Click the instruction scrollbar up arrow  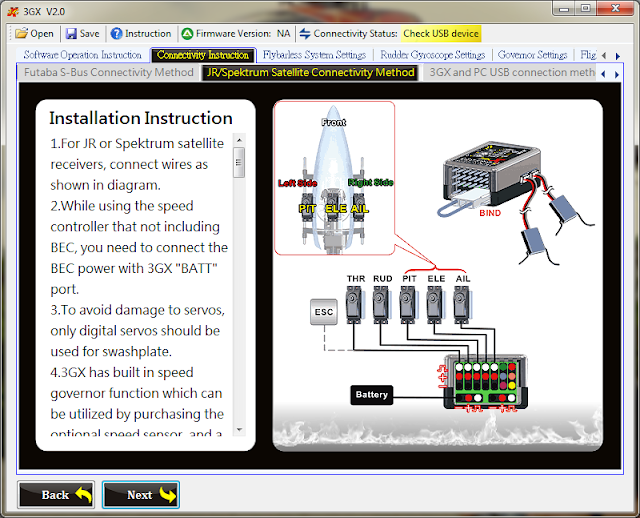pos(239,140)
